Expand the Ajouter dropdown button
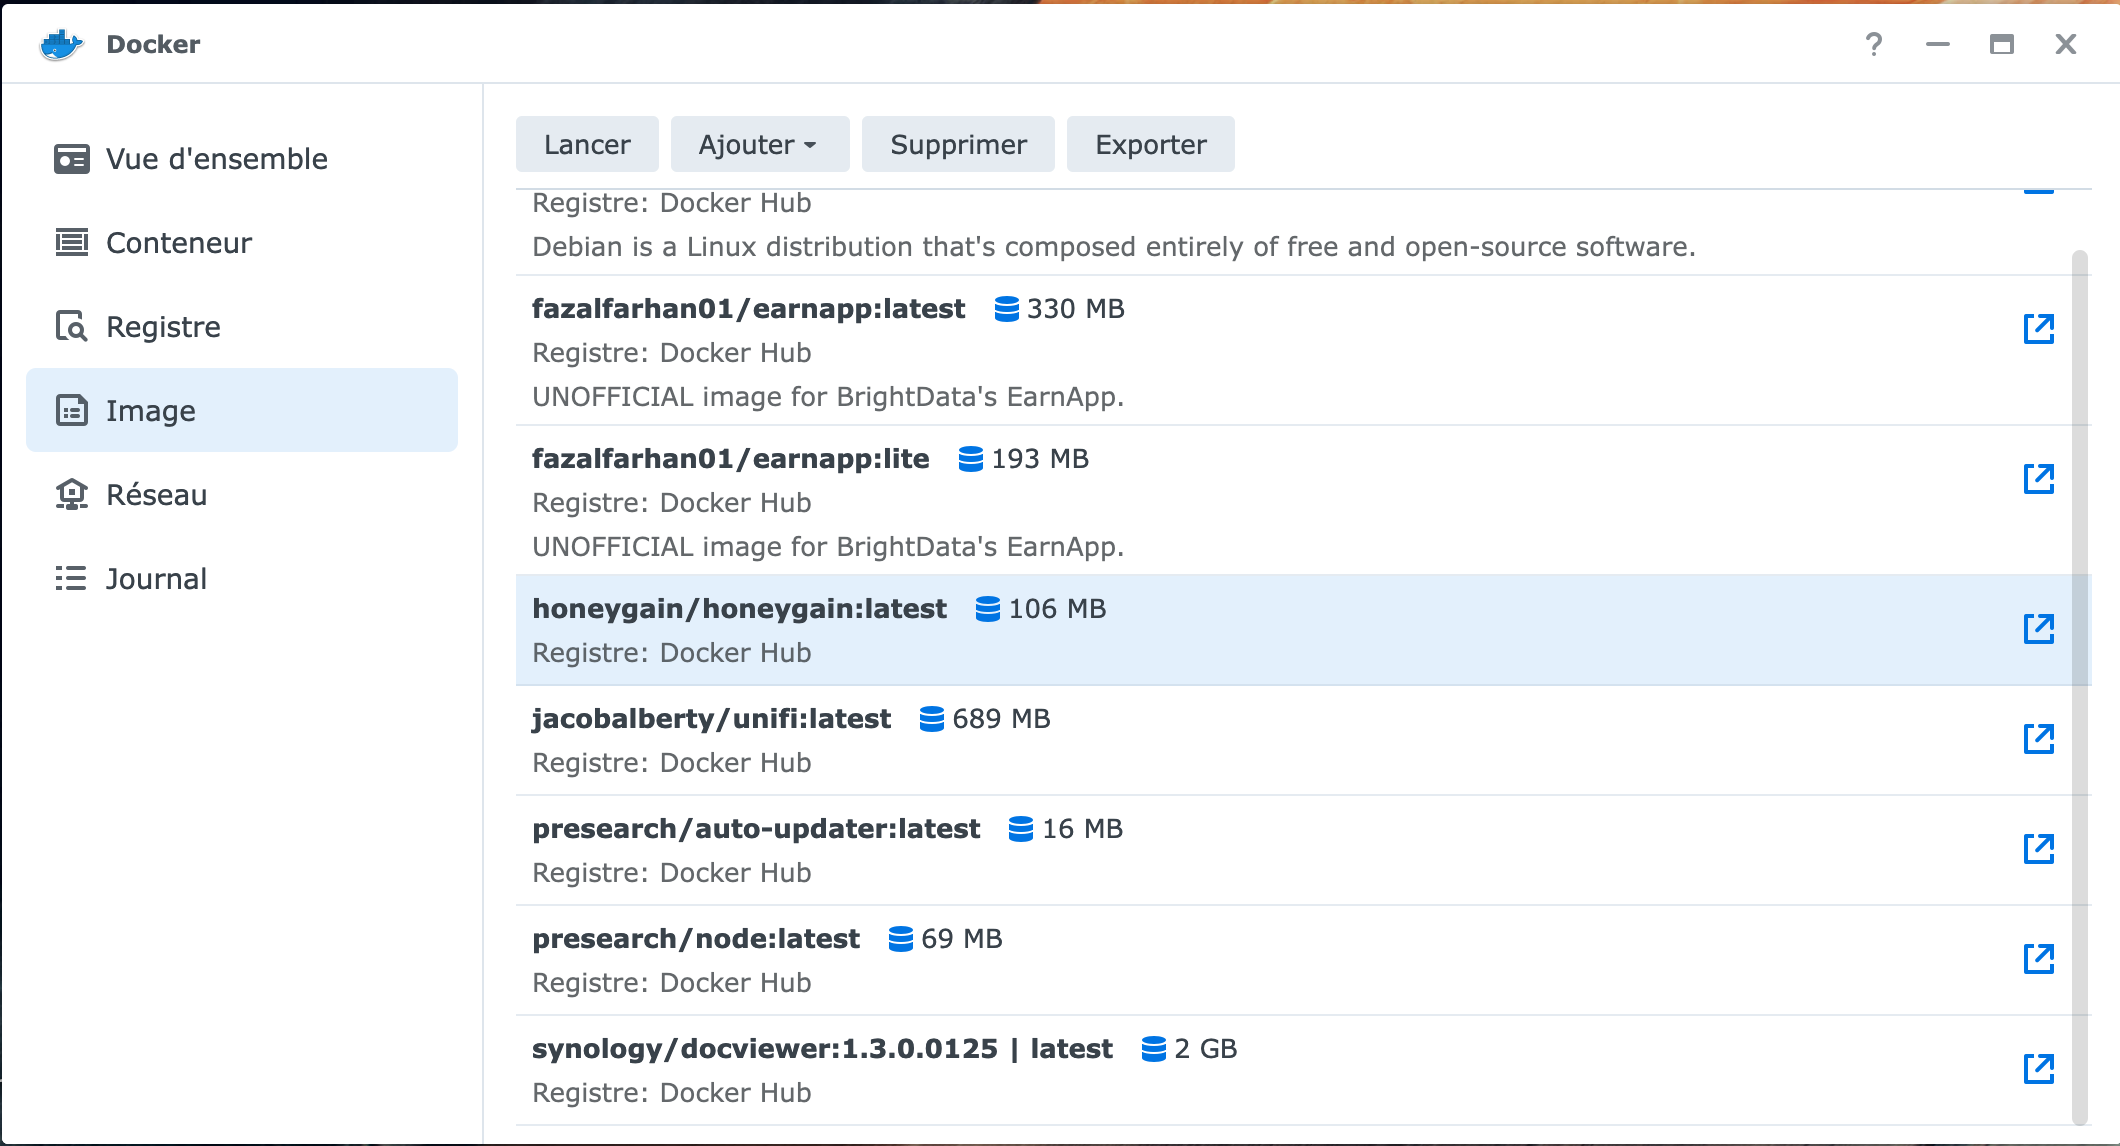 760,145
